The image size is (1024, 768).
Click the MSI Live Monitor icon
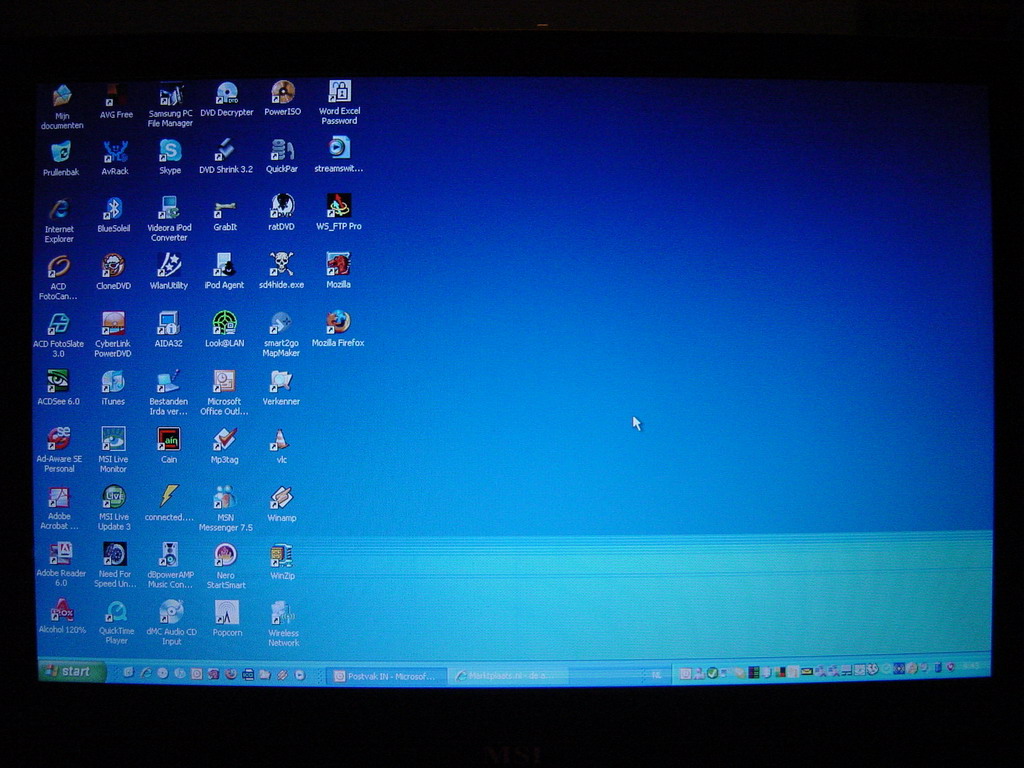(113, 450)
